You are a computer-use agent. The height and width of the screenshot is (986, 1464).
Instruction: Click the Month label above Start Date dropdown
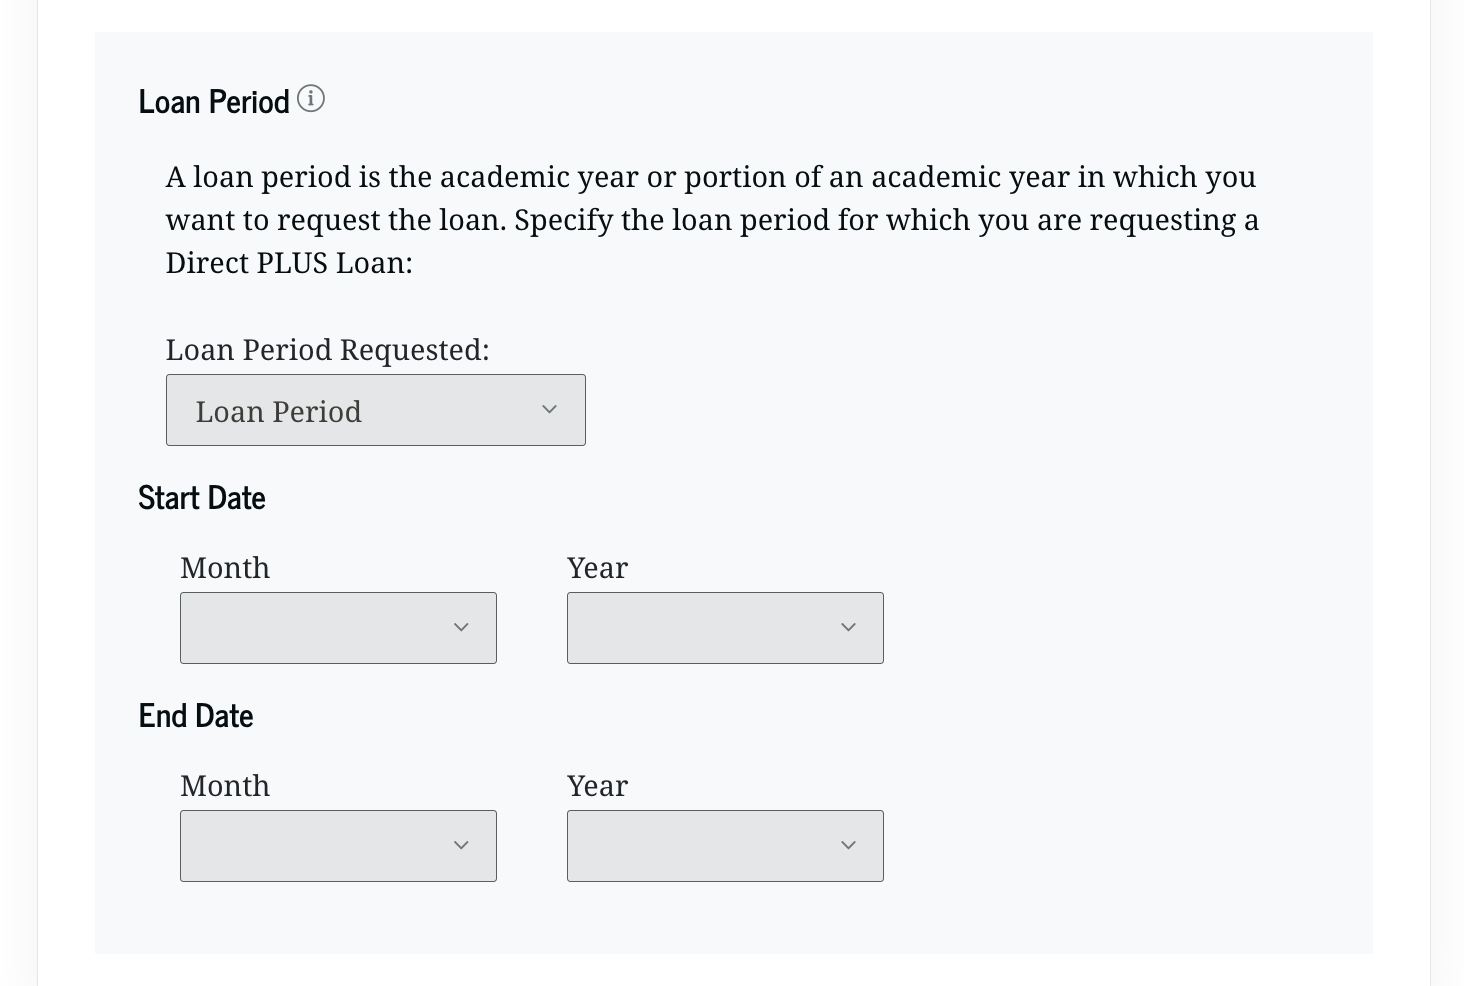(x=224, y=567)
